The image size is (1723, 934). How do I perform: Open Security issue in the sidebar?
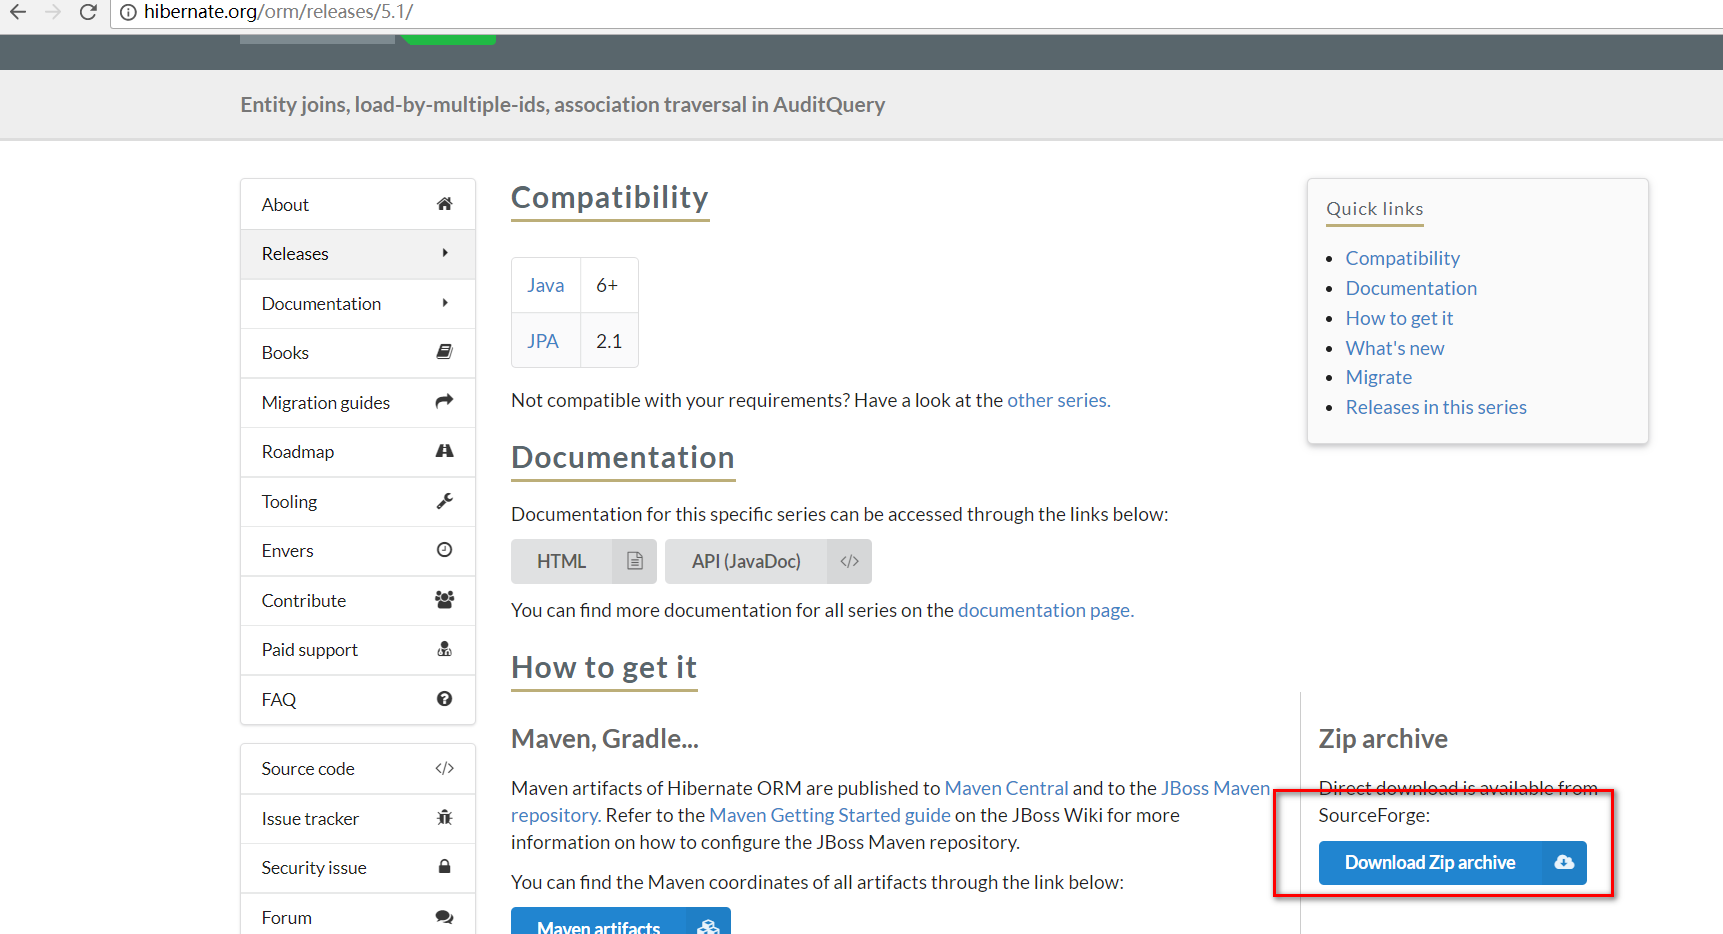point(358,868)
